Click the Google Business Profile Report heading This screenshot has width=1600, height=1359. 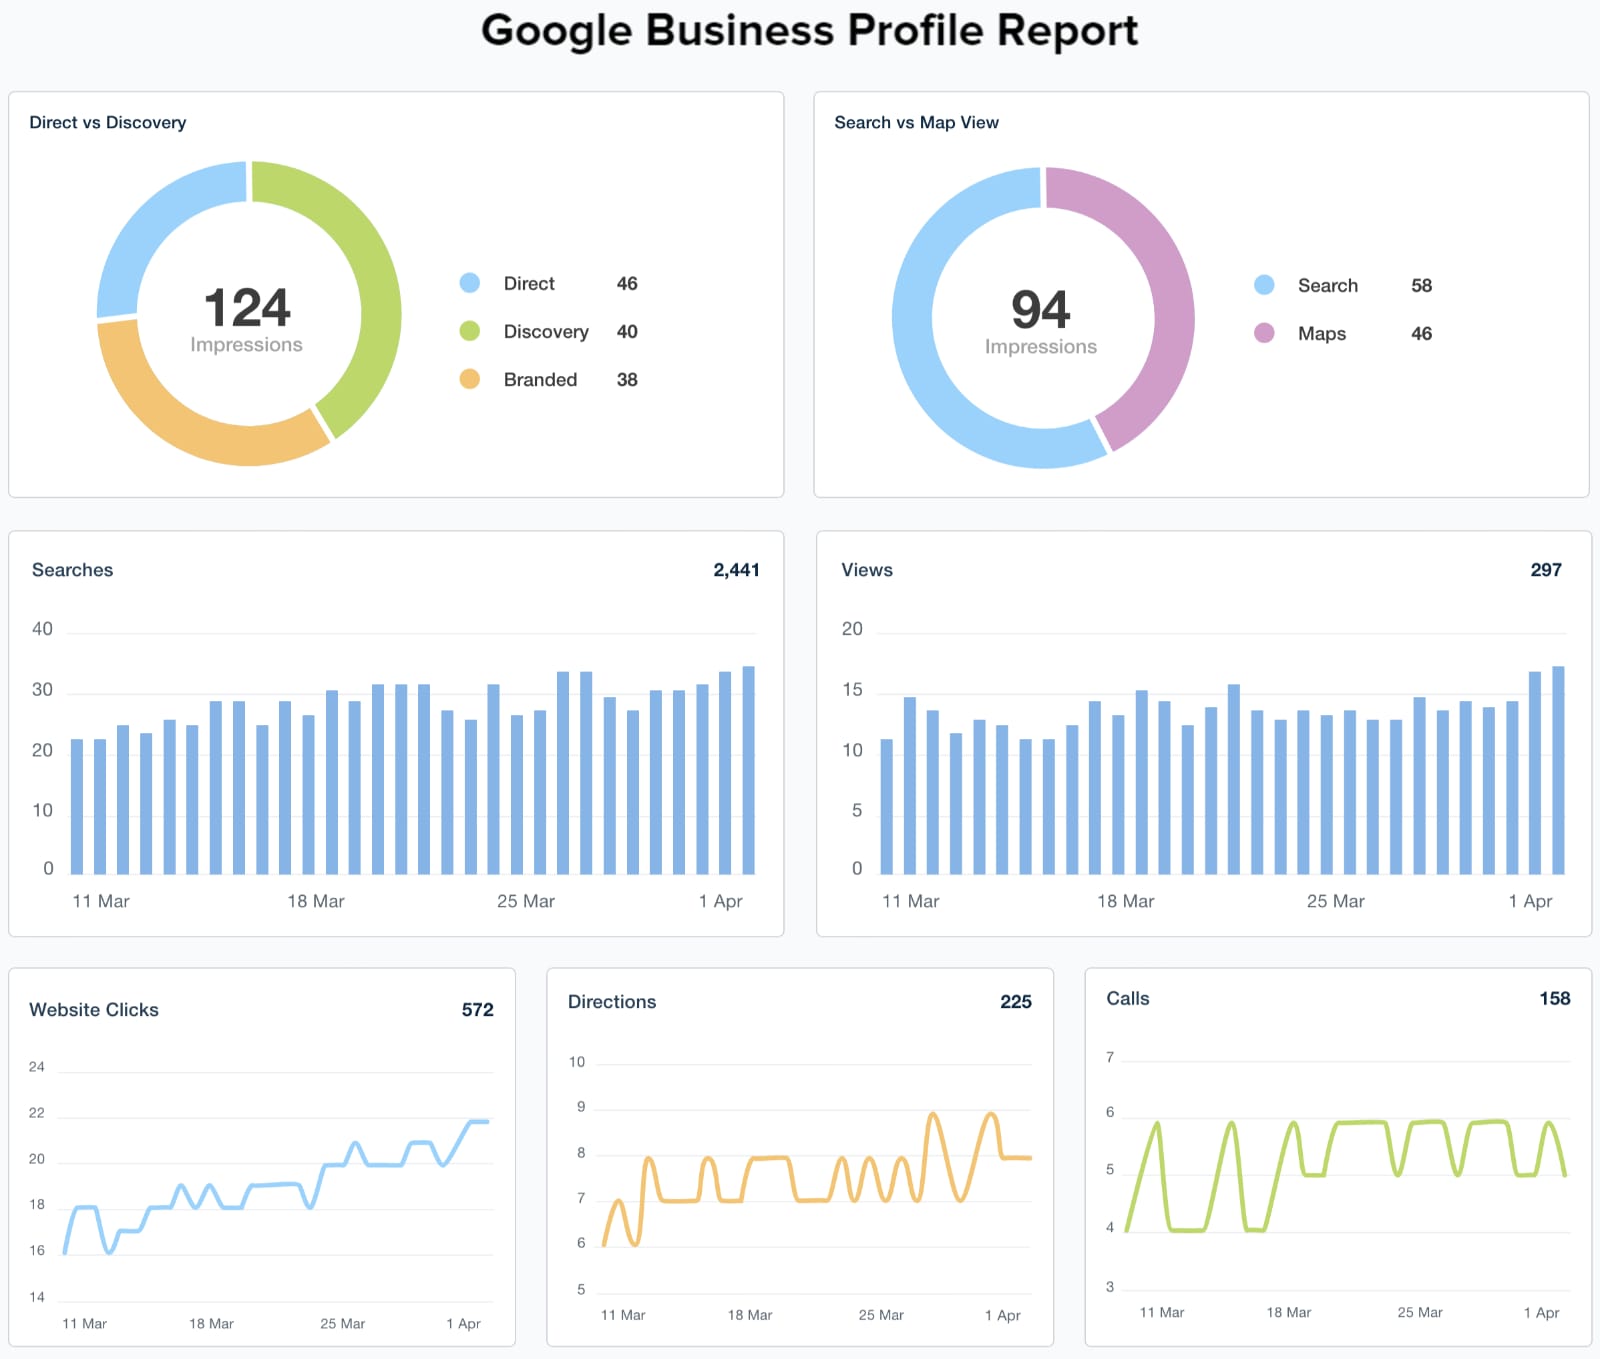[x=809, y=30]
